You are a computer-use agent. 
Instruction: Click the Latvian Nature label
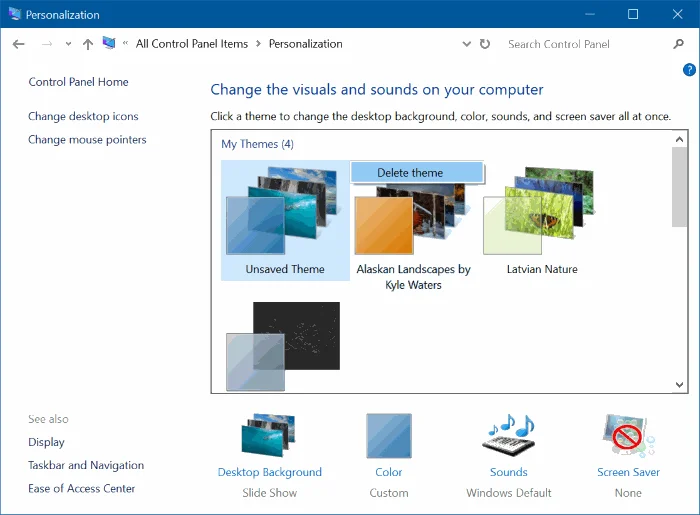542,269
